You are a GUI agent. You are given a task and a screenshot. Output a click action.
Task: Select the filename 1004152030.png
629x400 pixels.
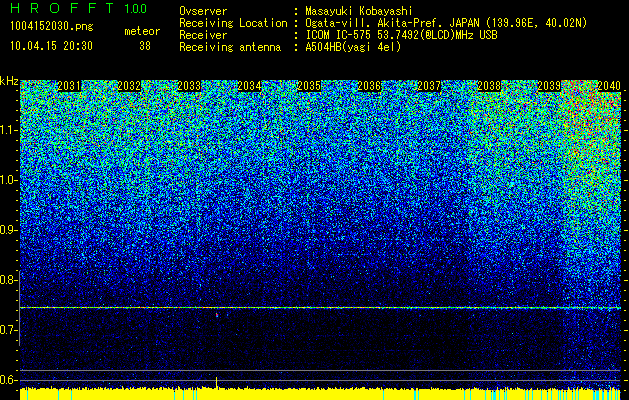(x=52, y=27)
